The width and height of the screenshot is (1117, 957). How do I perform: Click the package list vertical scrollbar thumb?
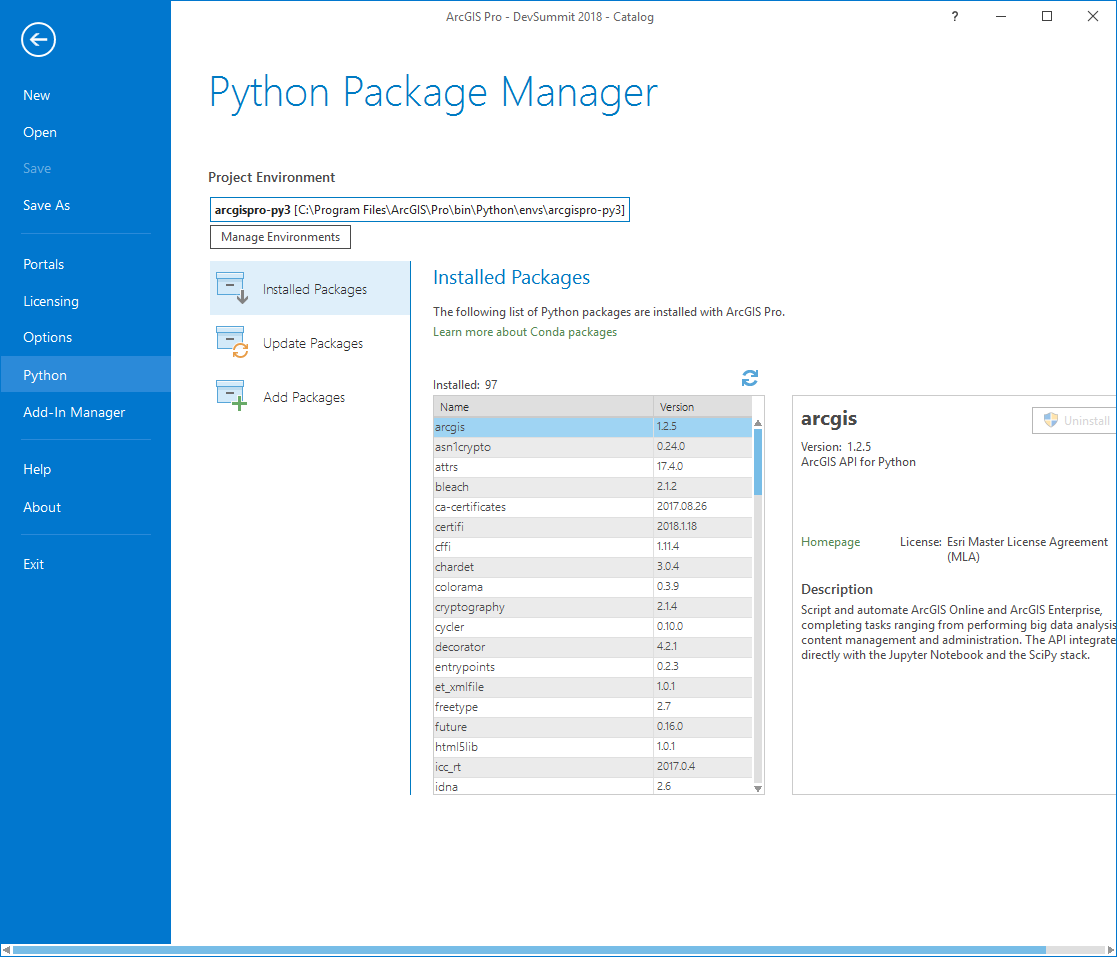point(758,462)
